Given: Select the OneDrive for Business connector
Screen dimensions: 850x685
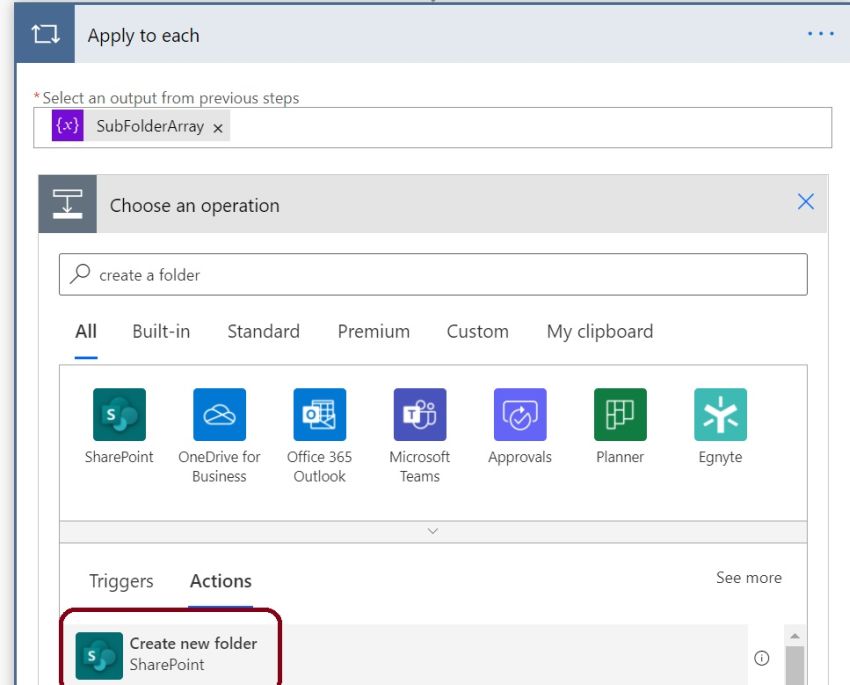Looking at the screenshot, I should [x=220, y=415].
